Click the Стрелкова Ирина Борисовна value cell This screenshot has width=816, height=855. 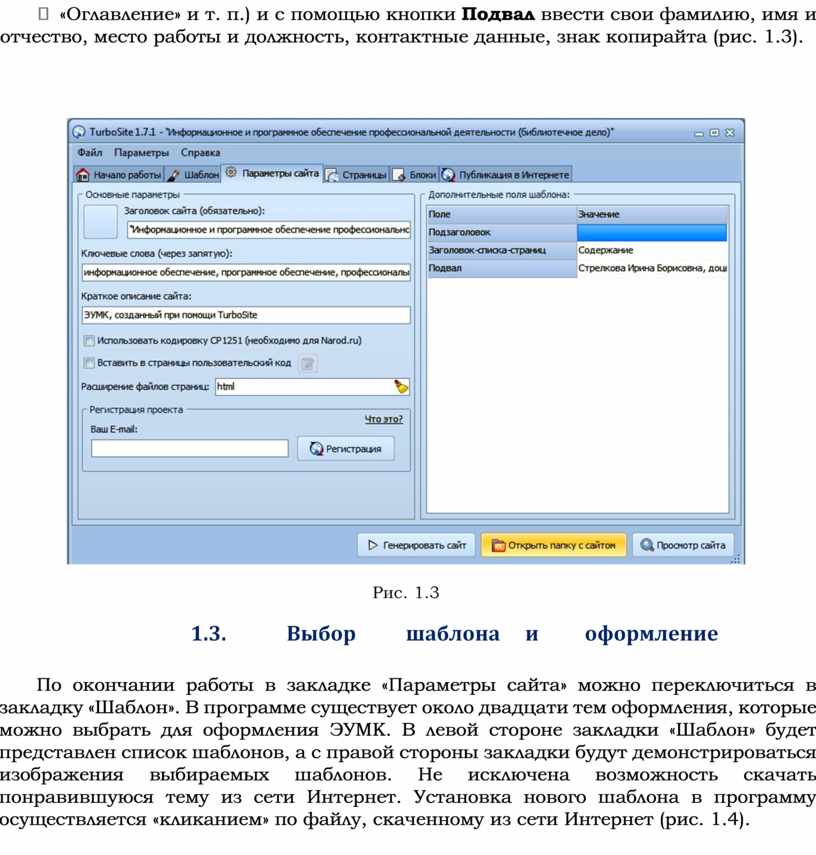pos(652,268)
